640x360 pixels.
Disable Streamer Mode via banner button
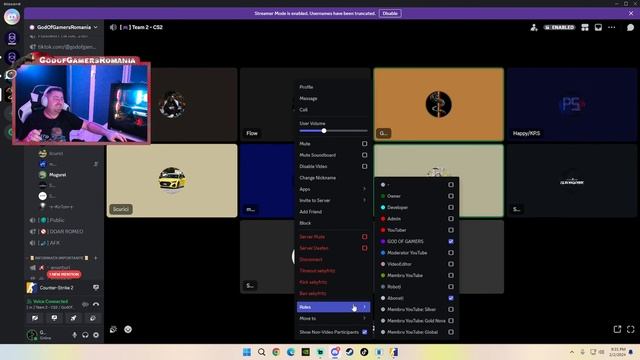[390, 13]
